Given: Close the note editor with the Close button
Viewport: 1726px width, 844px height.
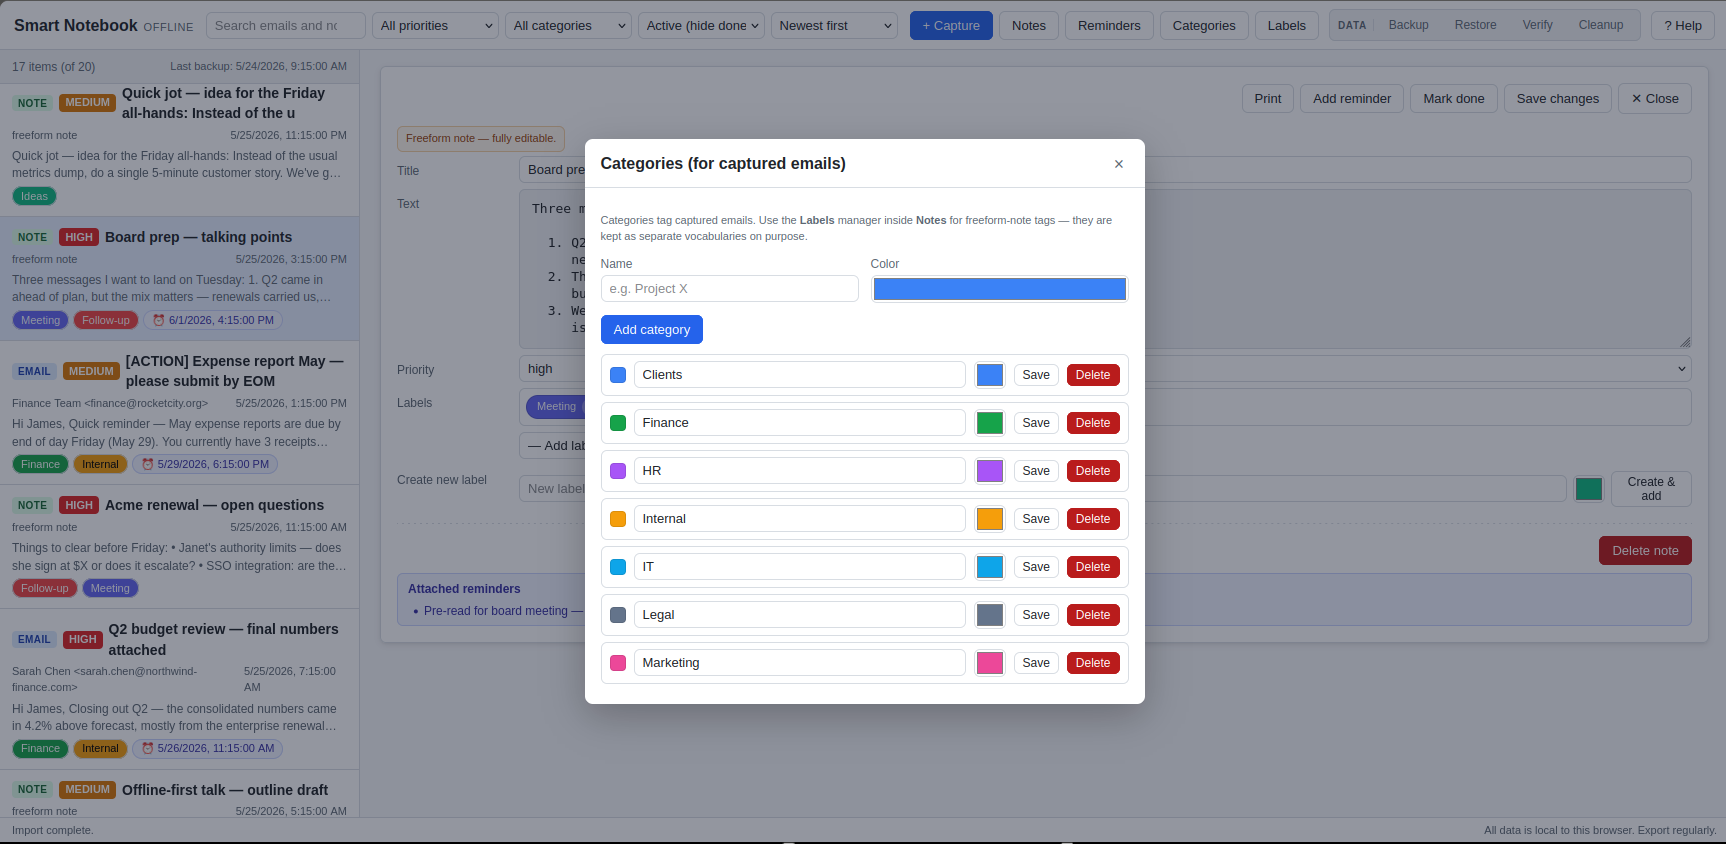Looking at the screenshot, I should [1655, 99].
